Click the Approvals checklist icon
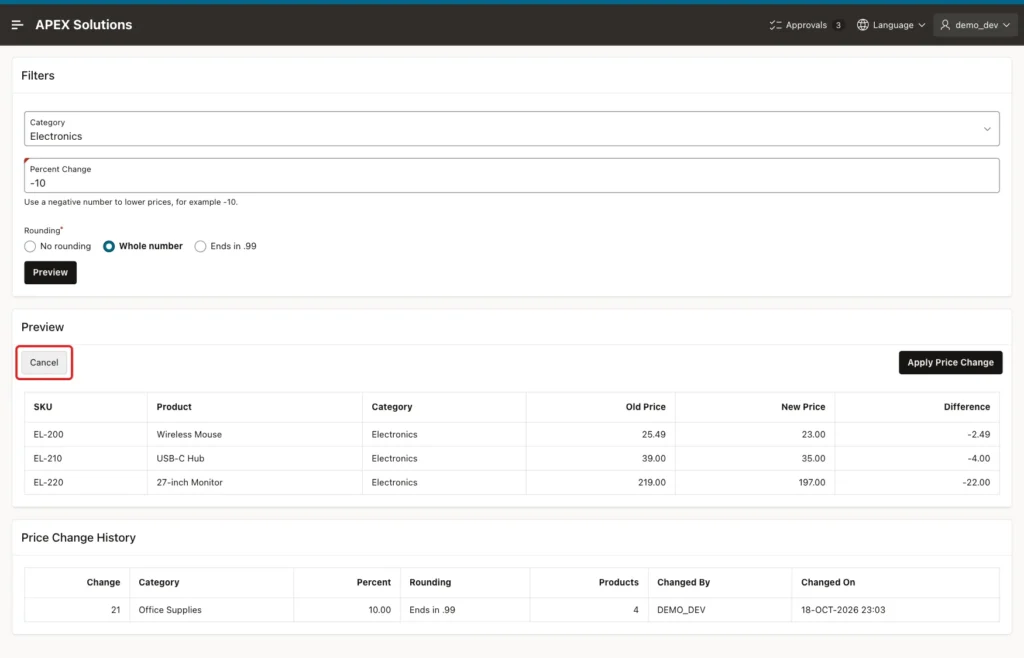Viewport: 1024px width, 658px height. pos(775,25)
